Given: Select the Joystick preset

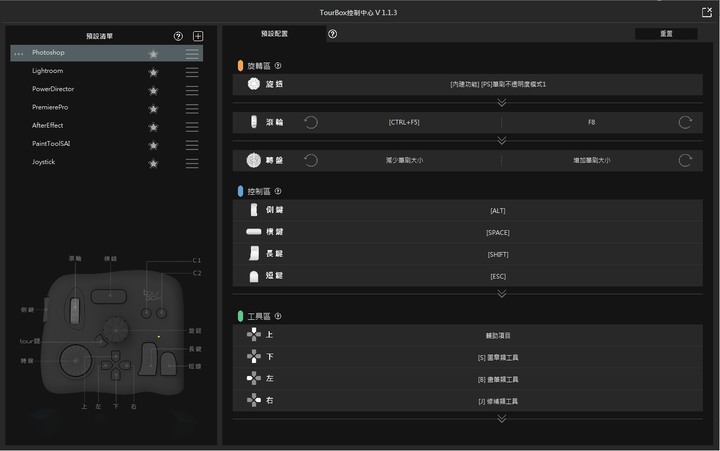Looking at the screenshot, I should pyautogui.click(x=44, y=162).
